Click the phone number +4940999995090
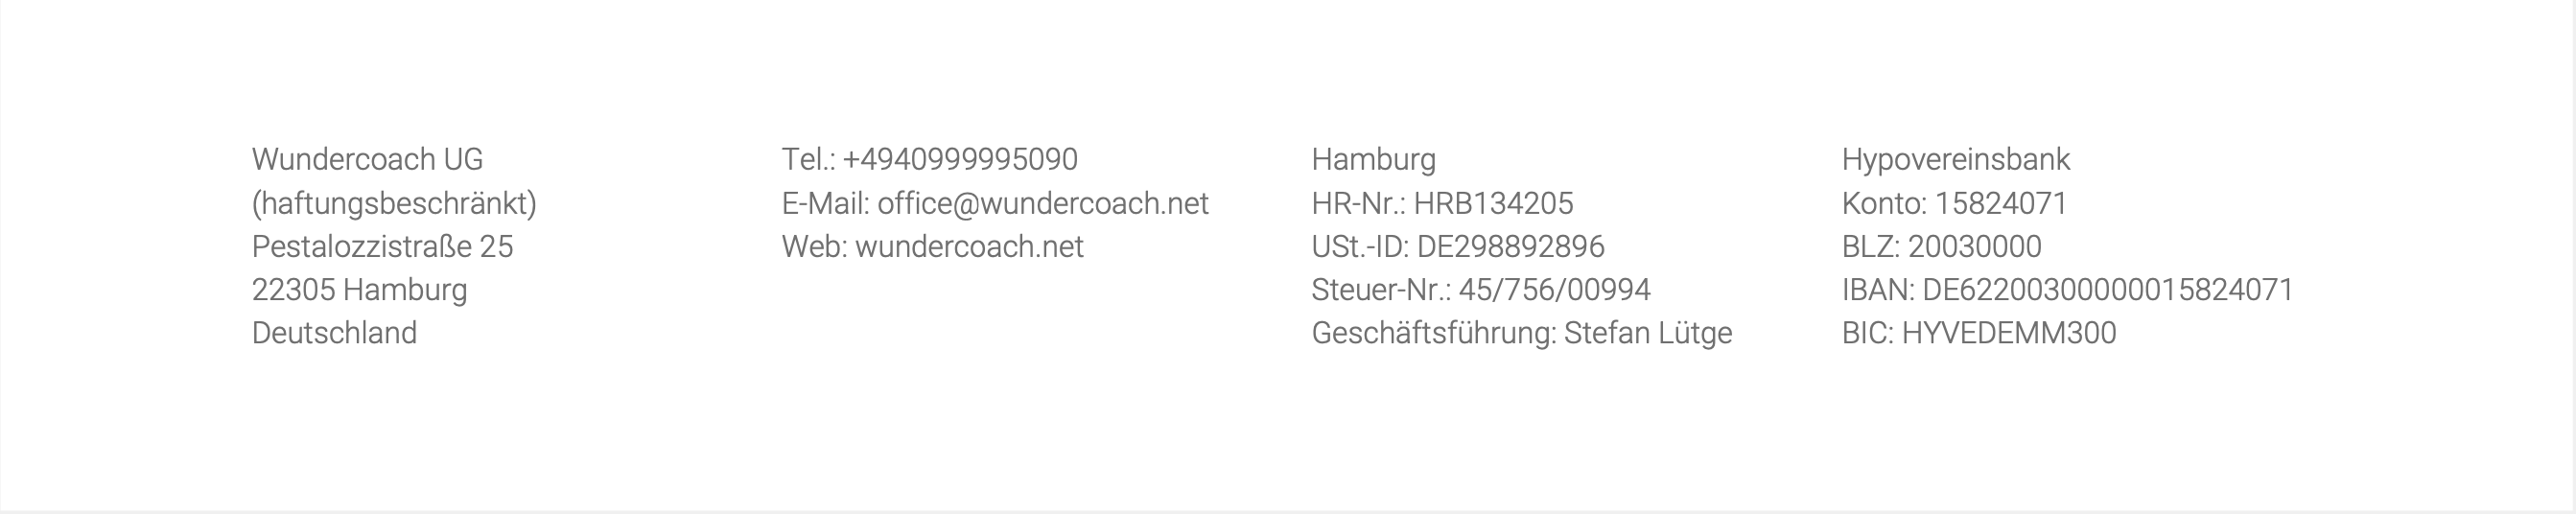The height and width of the screenshot is (514, 2576). pos(960,159)
